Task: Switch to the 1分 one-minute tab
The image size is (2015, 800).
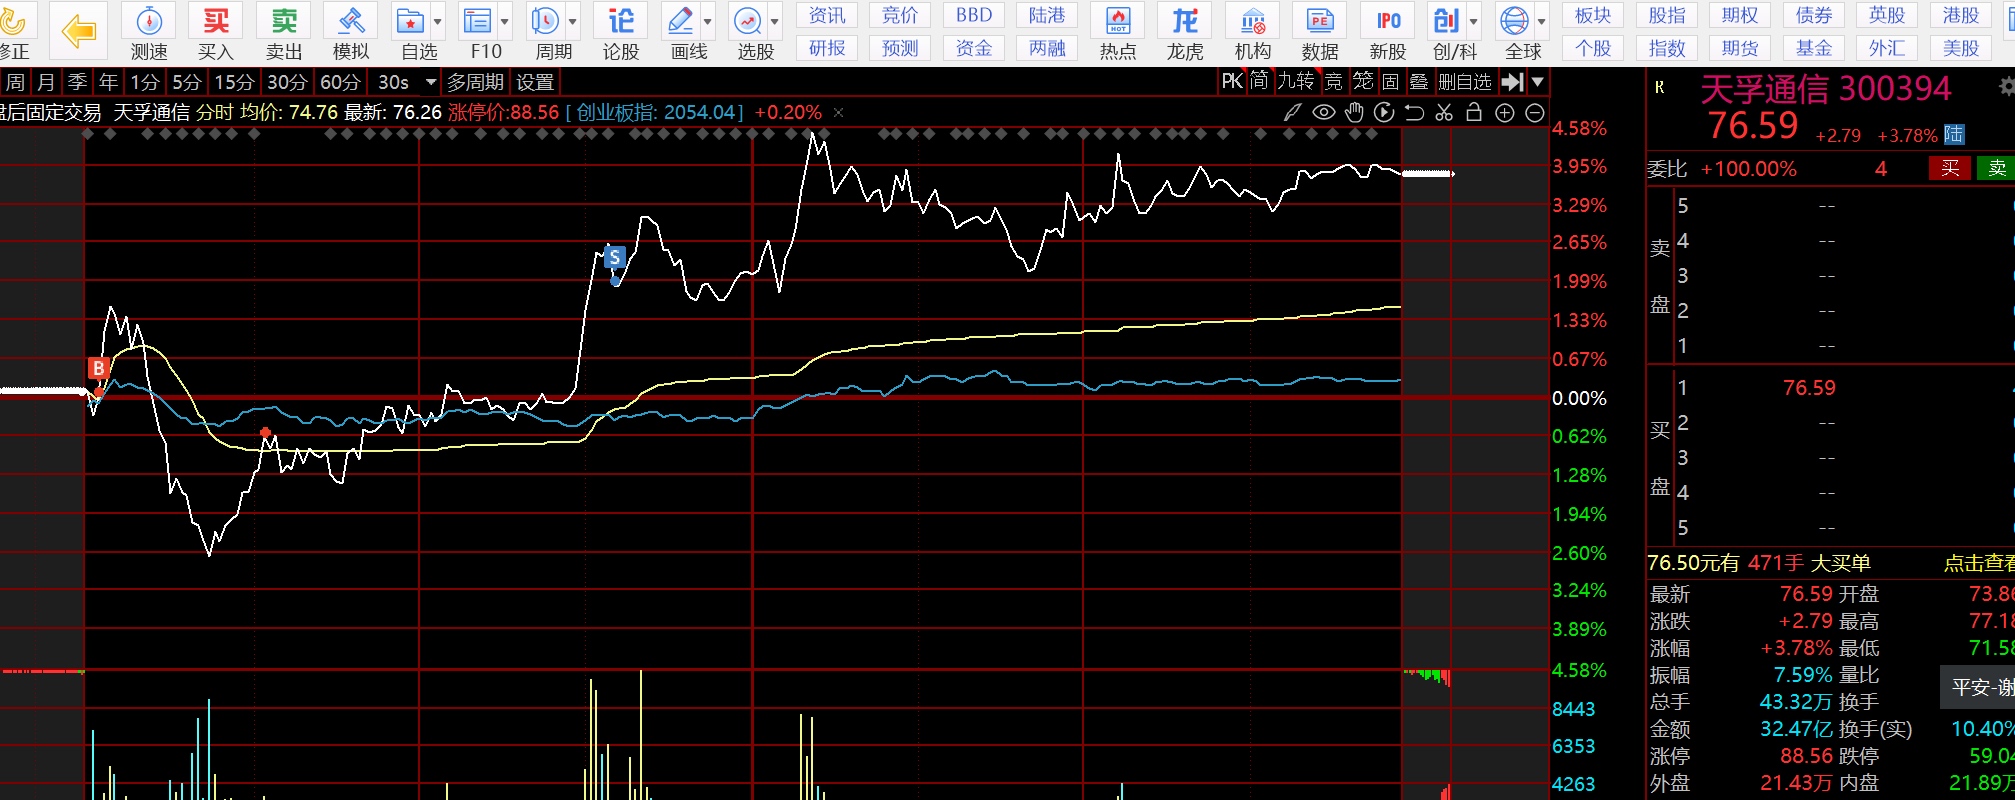Action: click(x=145, y=82)
